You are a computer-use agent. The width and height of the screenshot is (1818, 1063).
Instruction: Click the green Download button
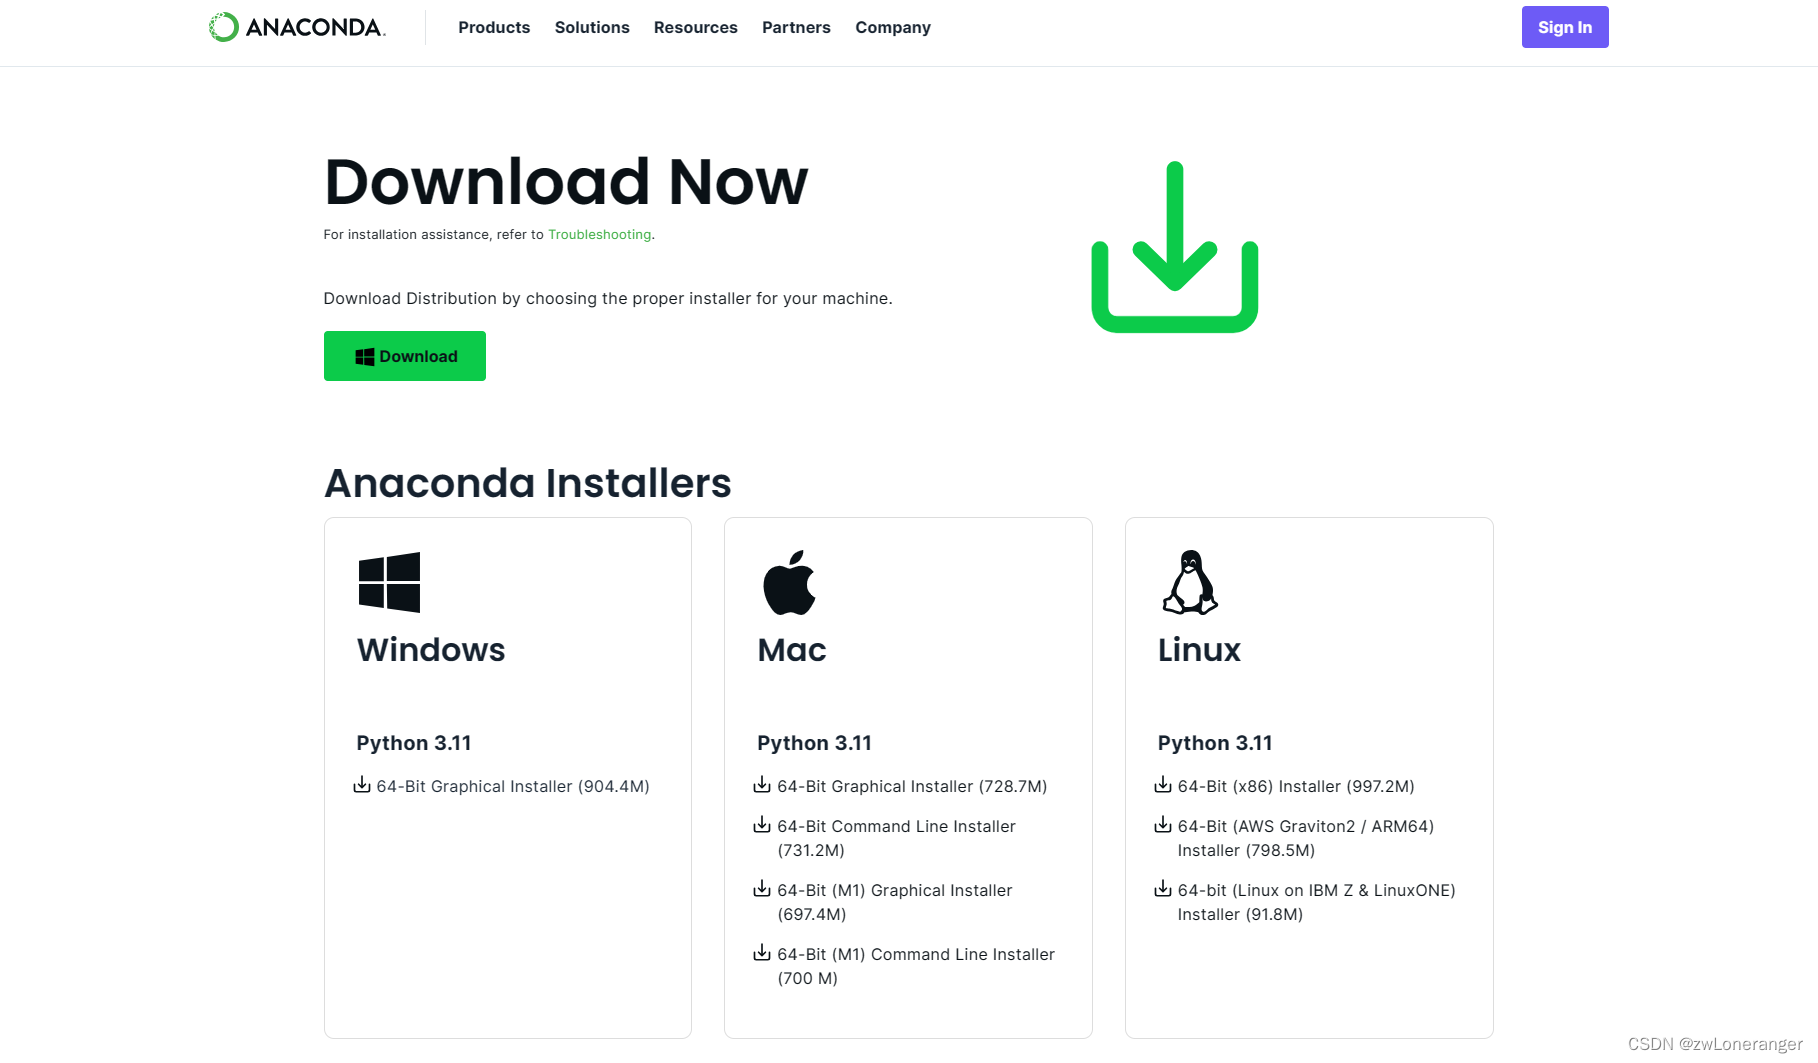pos(405,356)
